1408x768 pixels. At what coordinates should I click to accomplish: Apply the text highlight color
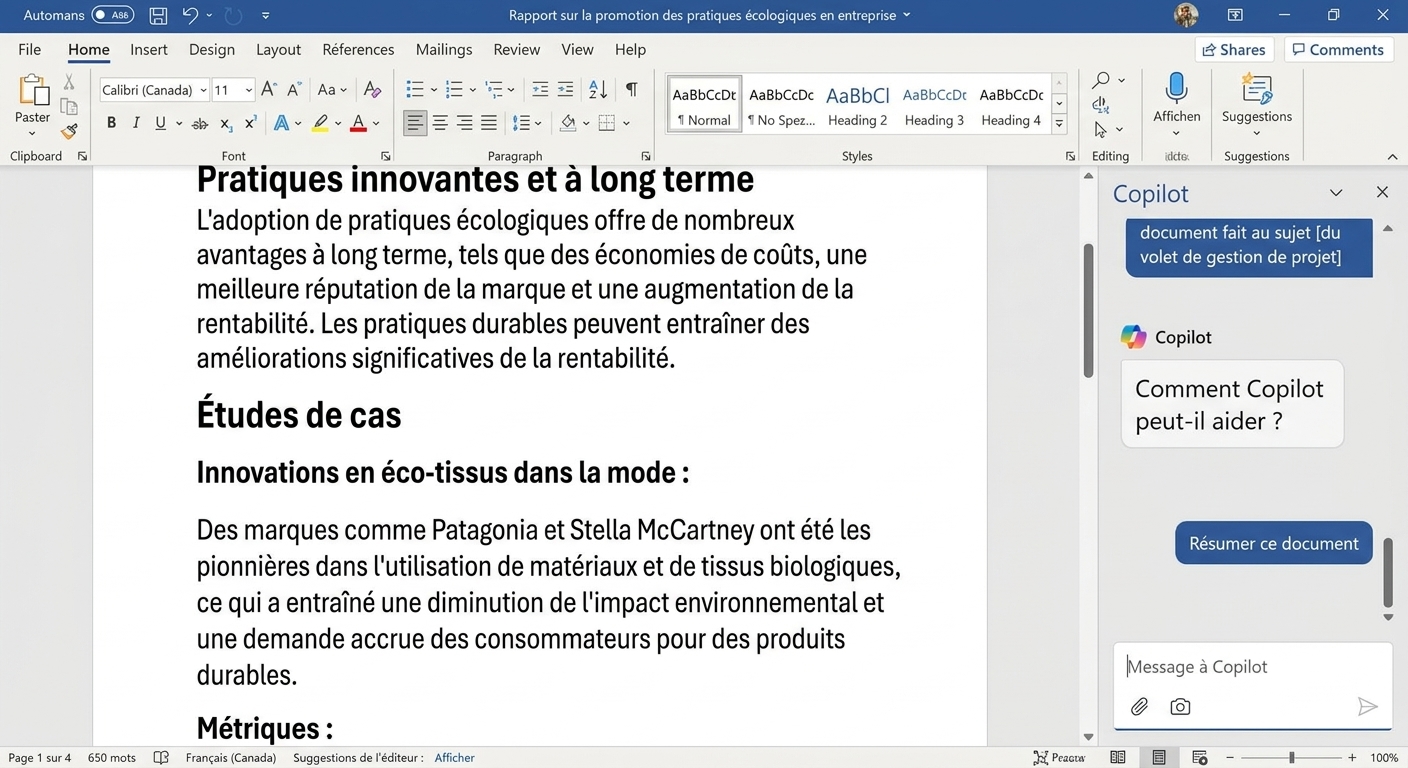pyautogui.click(x=319, y=124)
